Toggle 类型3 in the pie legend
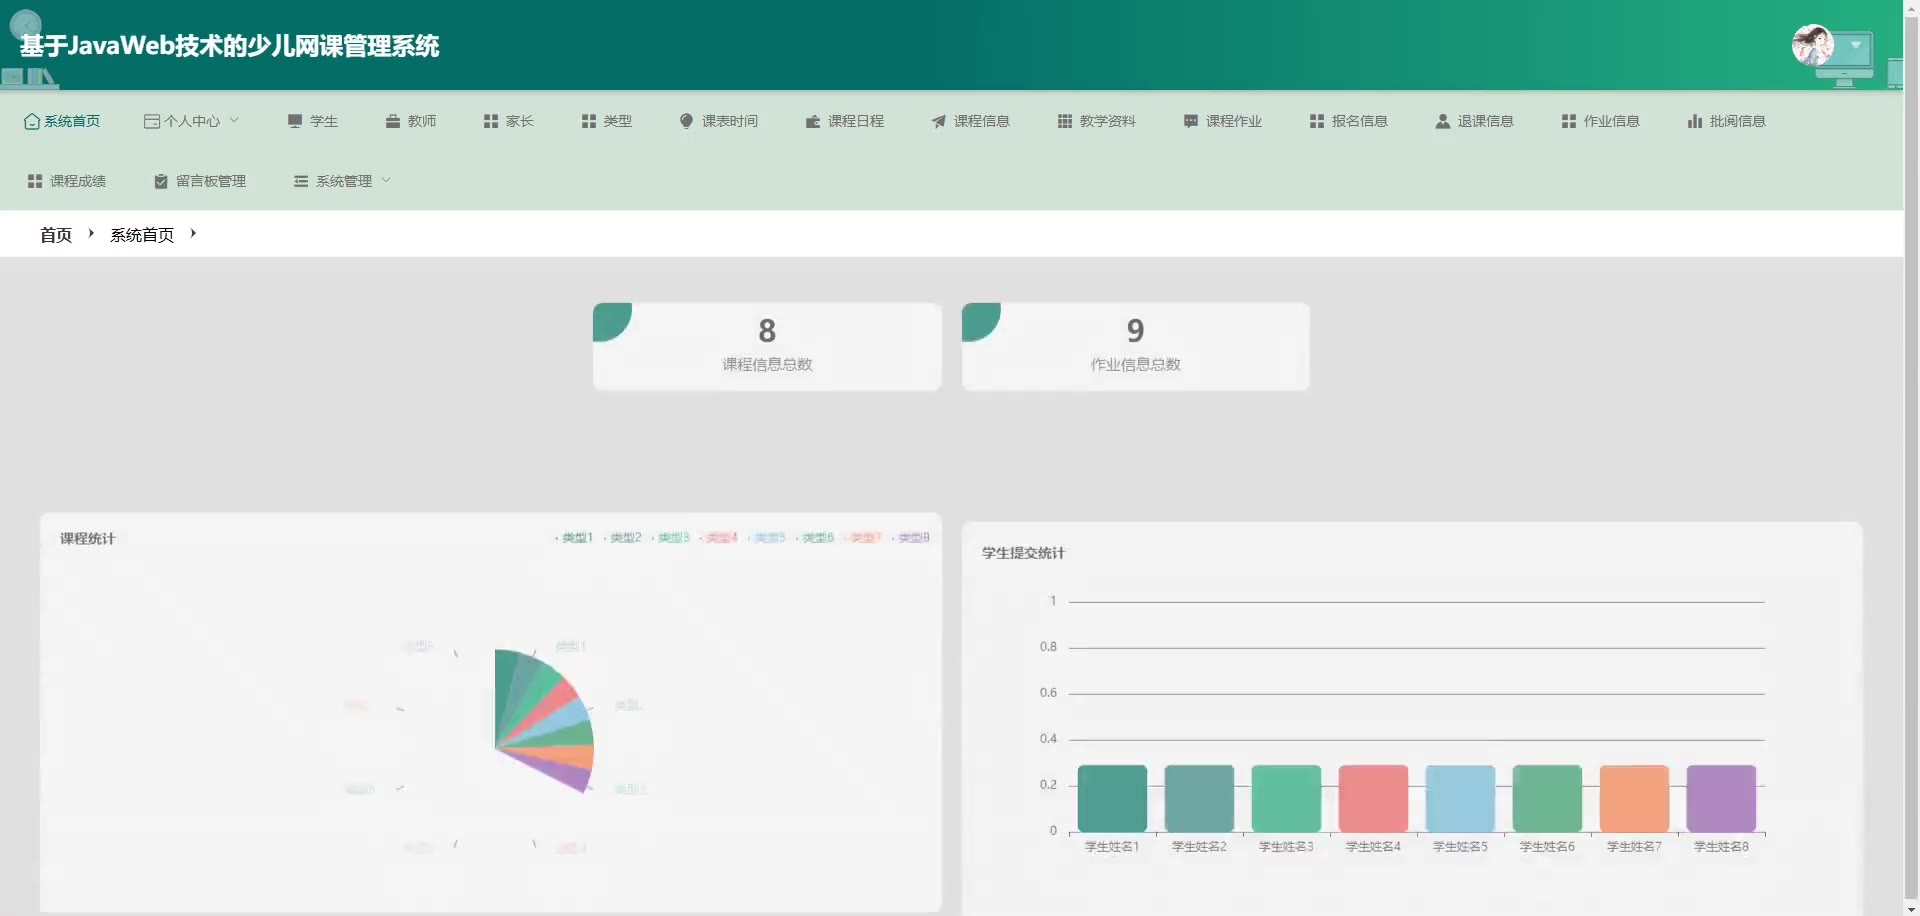 pos(670,538)
